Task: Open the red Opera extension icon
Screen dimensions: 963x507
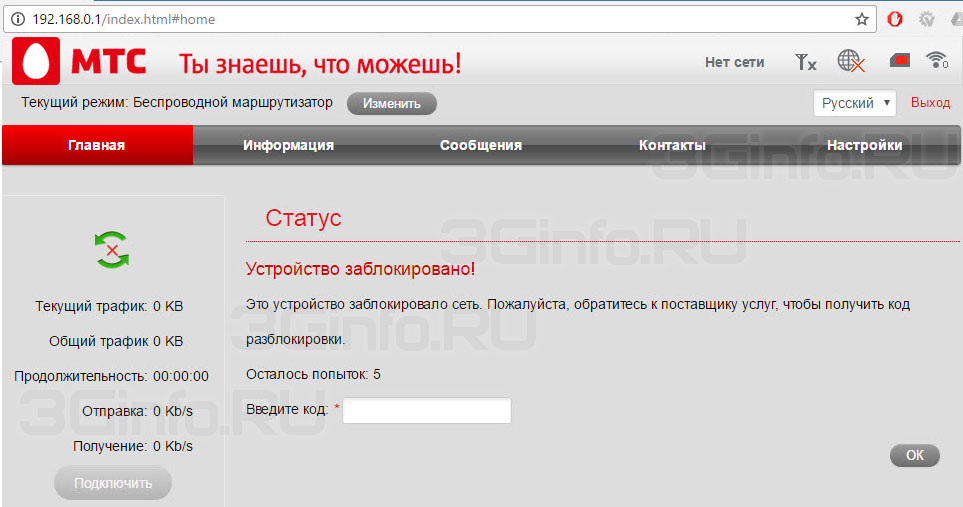Action: [896, 19]
